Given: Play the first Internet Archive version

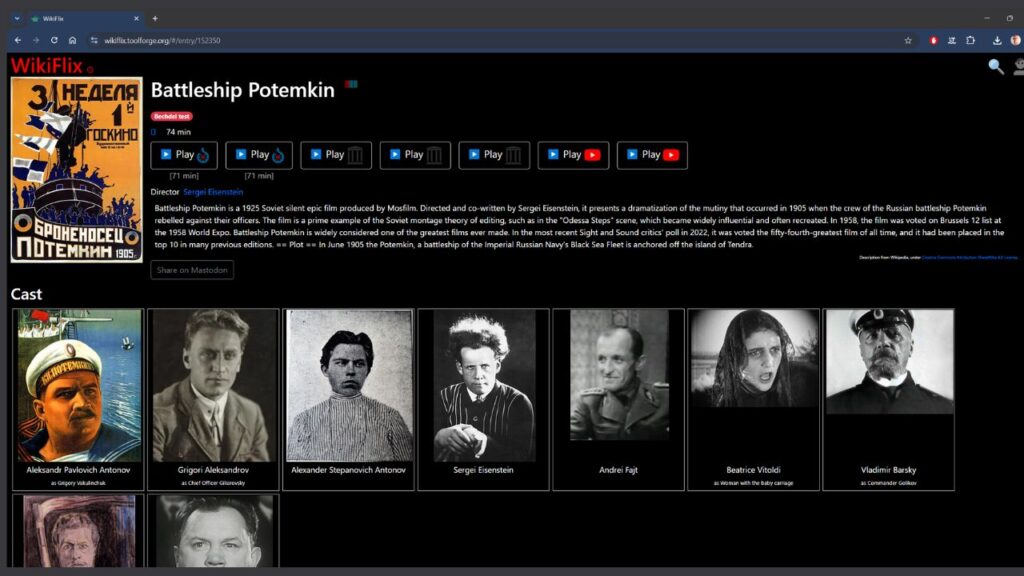Looking at the screenshot, I should coord(335,155).
